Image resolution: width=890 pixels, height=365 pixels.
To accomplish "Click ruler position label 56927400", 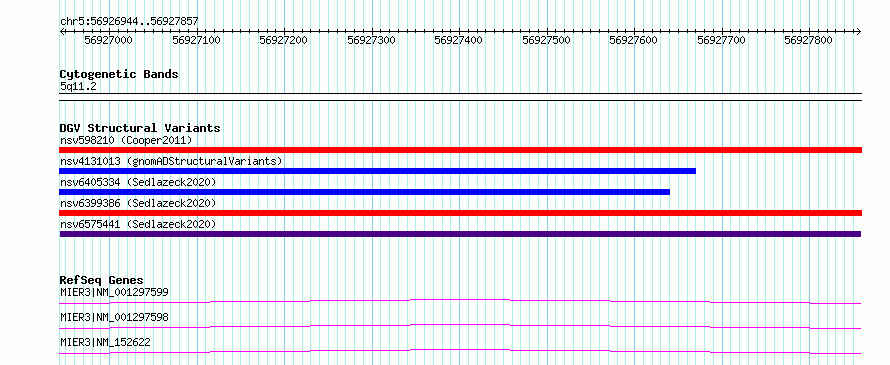I will tap(459, 40).
